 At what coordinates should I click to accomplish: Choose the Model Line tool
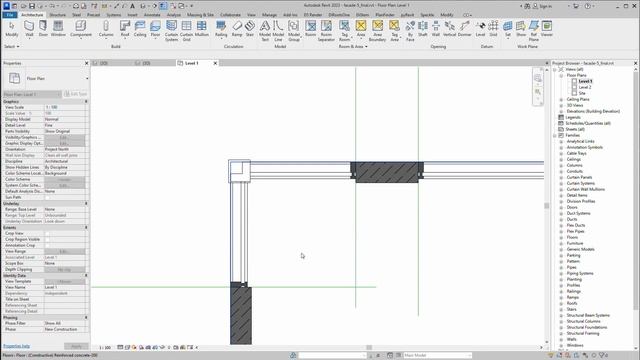278,31
